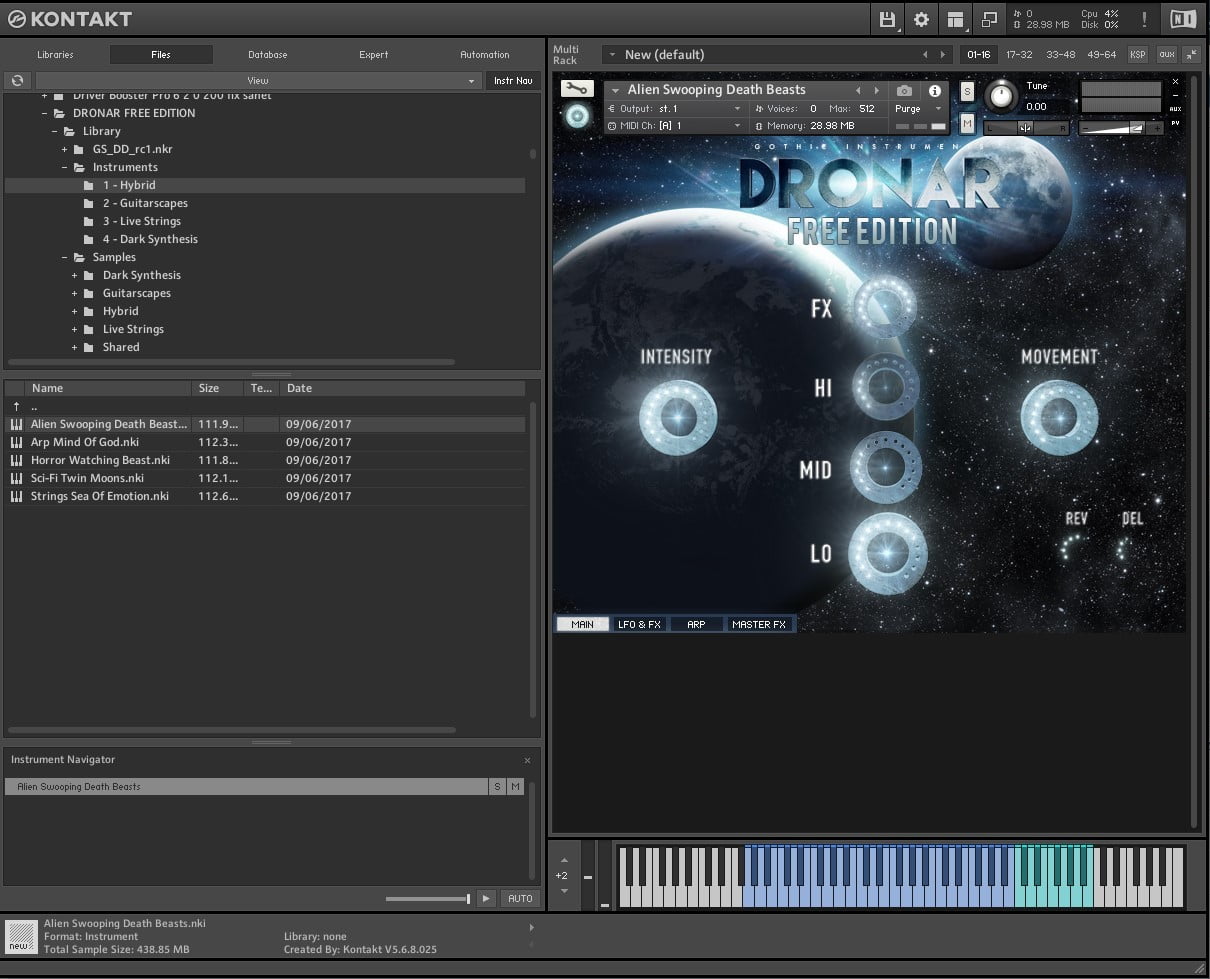Collapse the DRONAR FREE EDITION folder
Image resolution: width=1210 pixels, height=979 pixels.
[45, 114]
